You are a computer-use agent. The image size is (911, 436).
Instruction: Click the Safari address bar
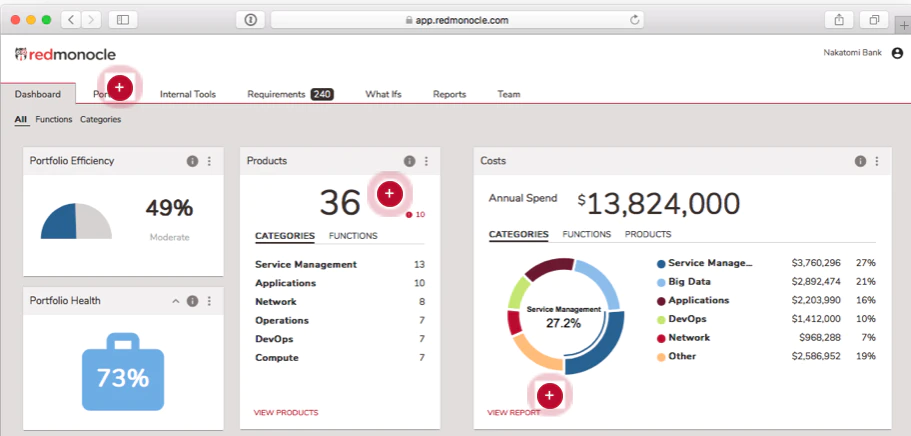(x=457, y=20)
